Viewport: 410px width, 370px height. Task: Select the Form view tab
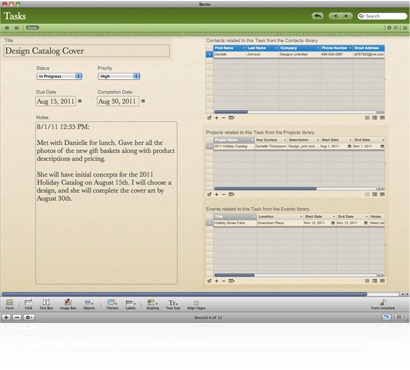pyautogui.click(x=32, y=28)
